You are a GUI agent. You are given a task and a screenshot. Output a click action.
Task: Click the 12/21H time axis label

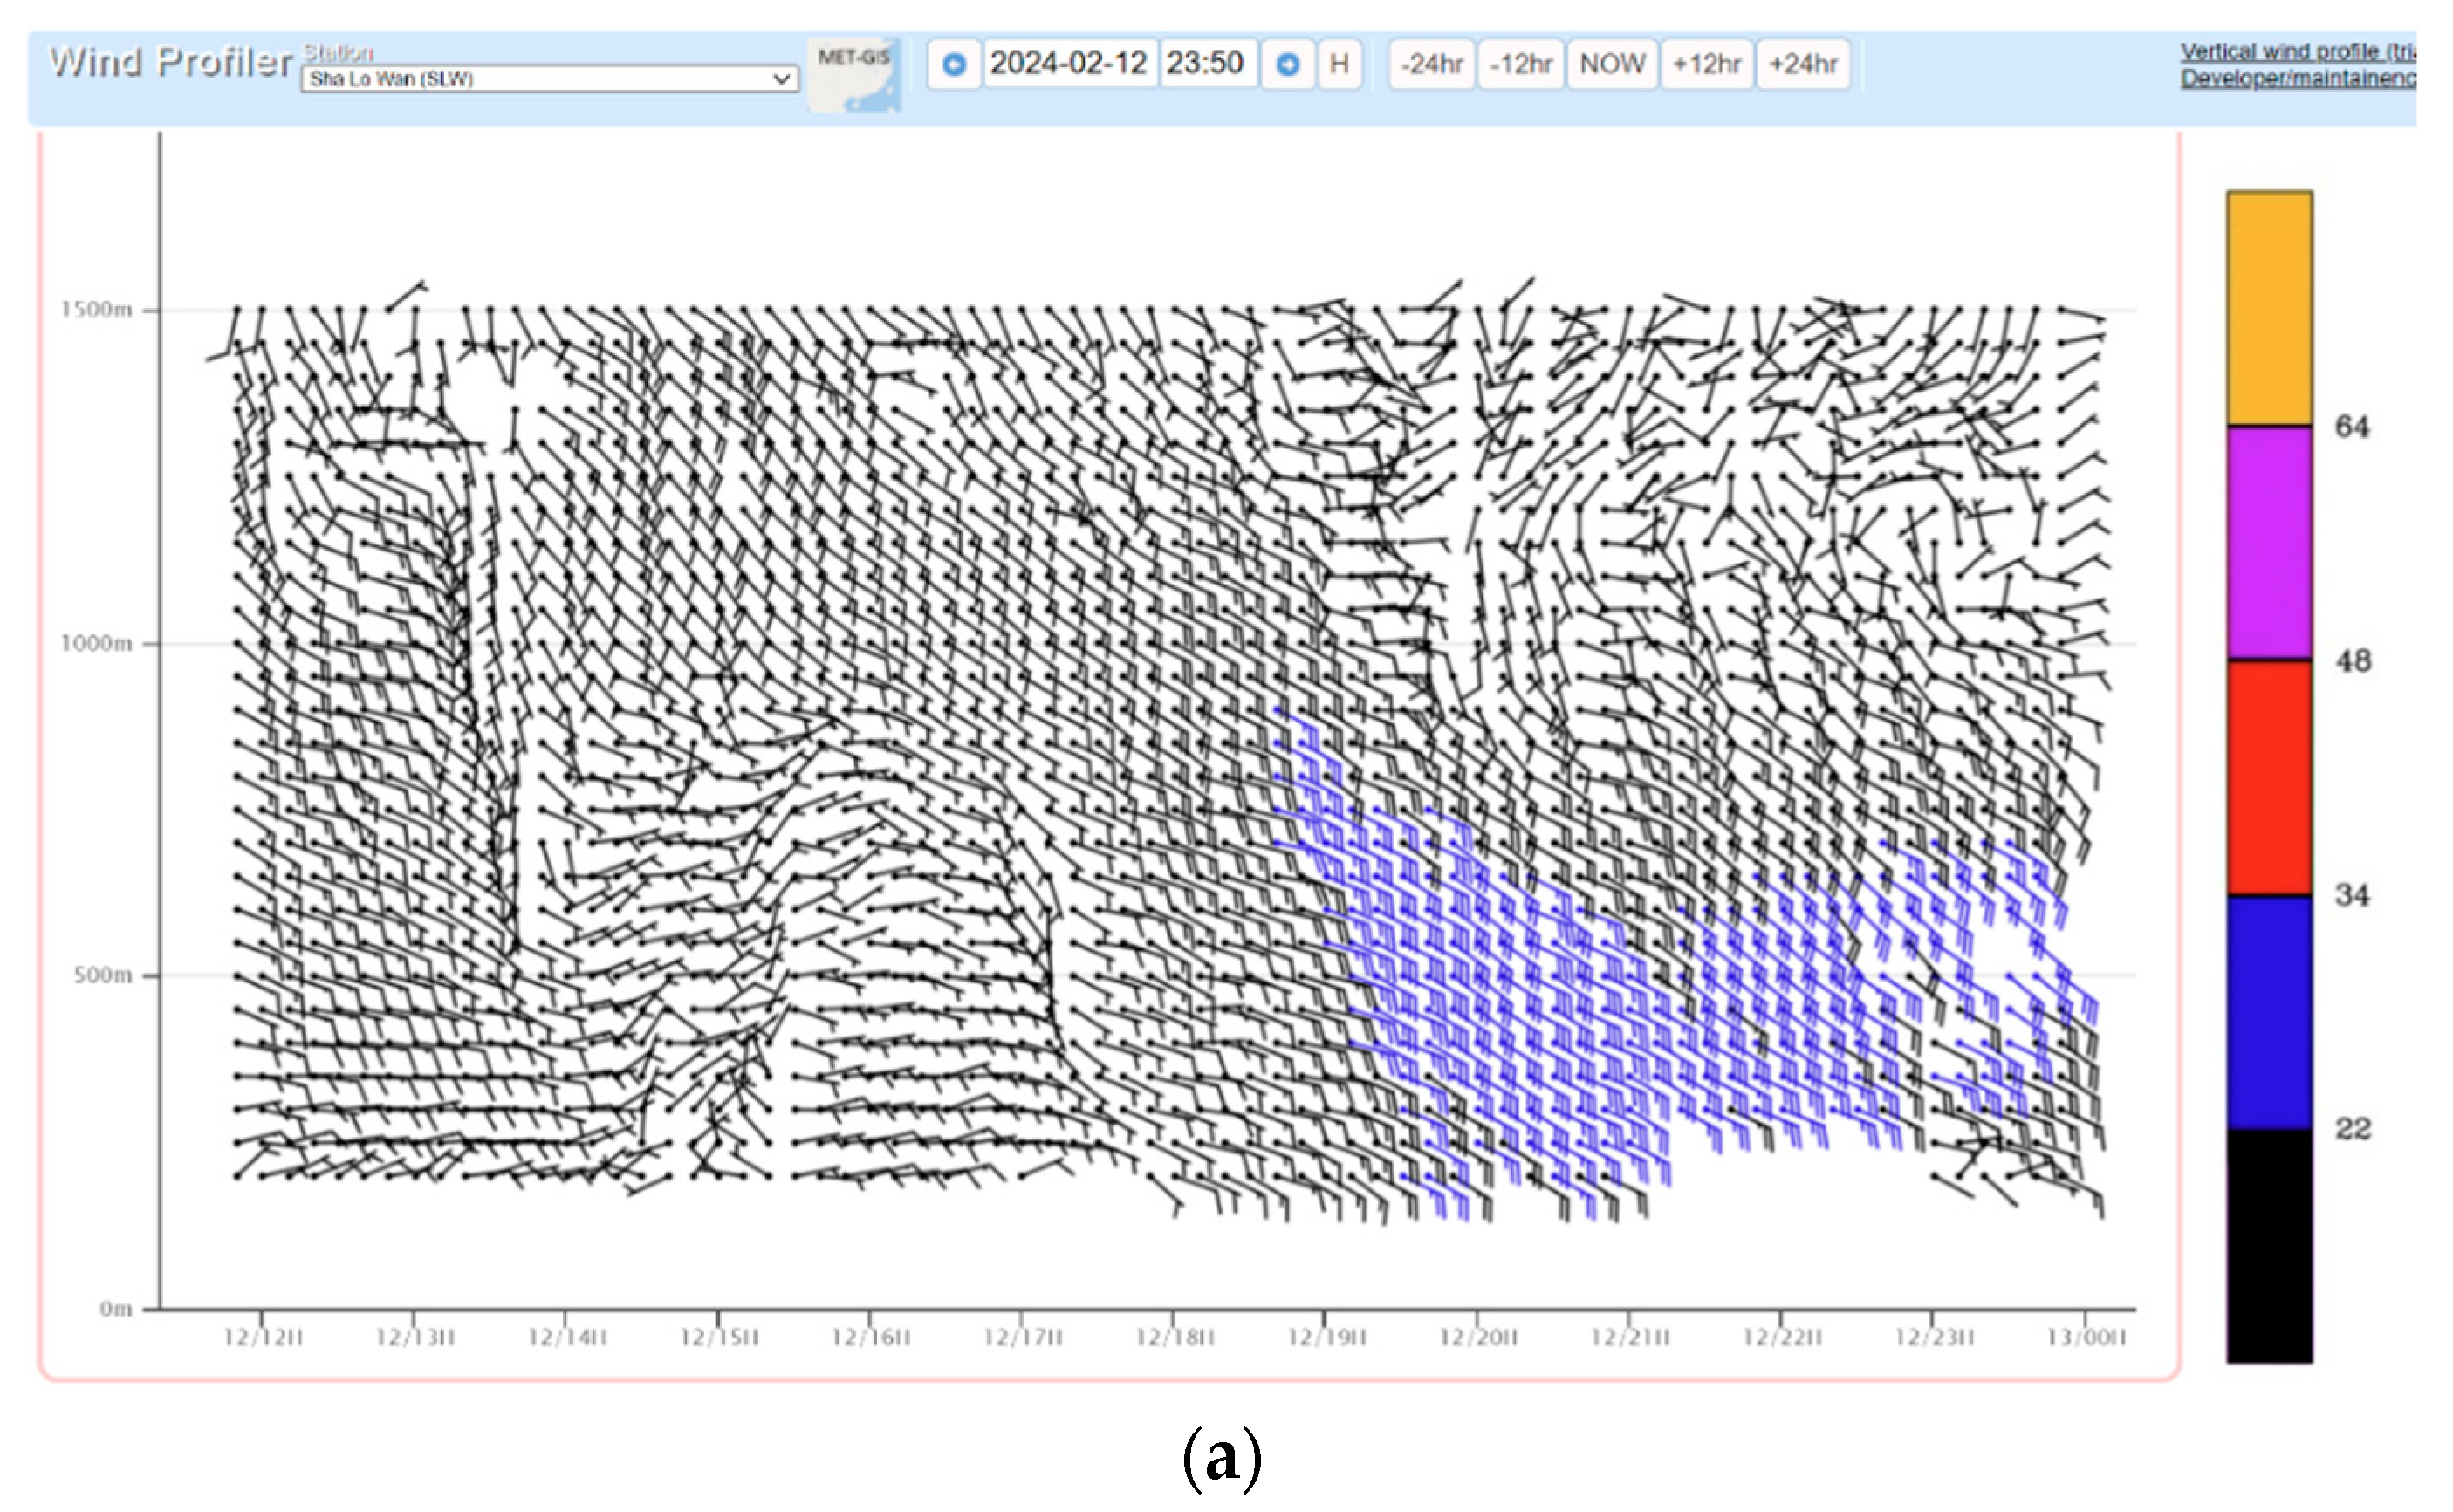coord(1630,1337)
